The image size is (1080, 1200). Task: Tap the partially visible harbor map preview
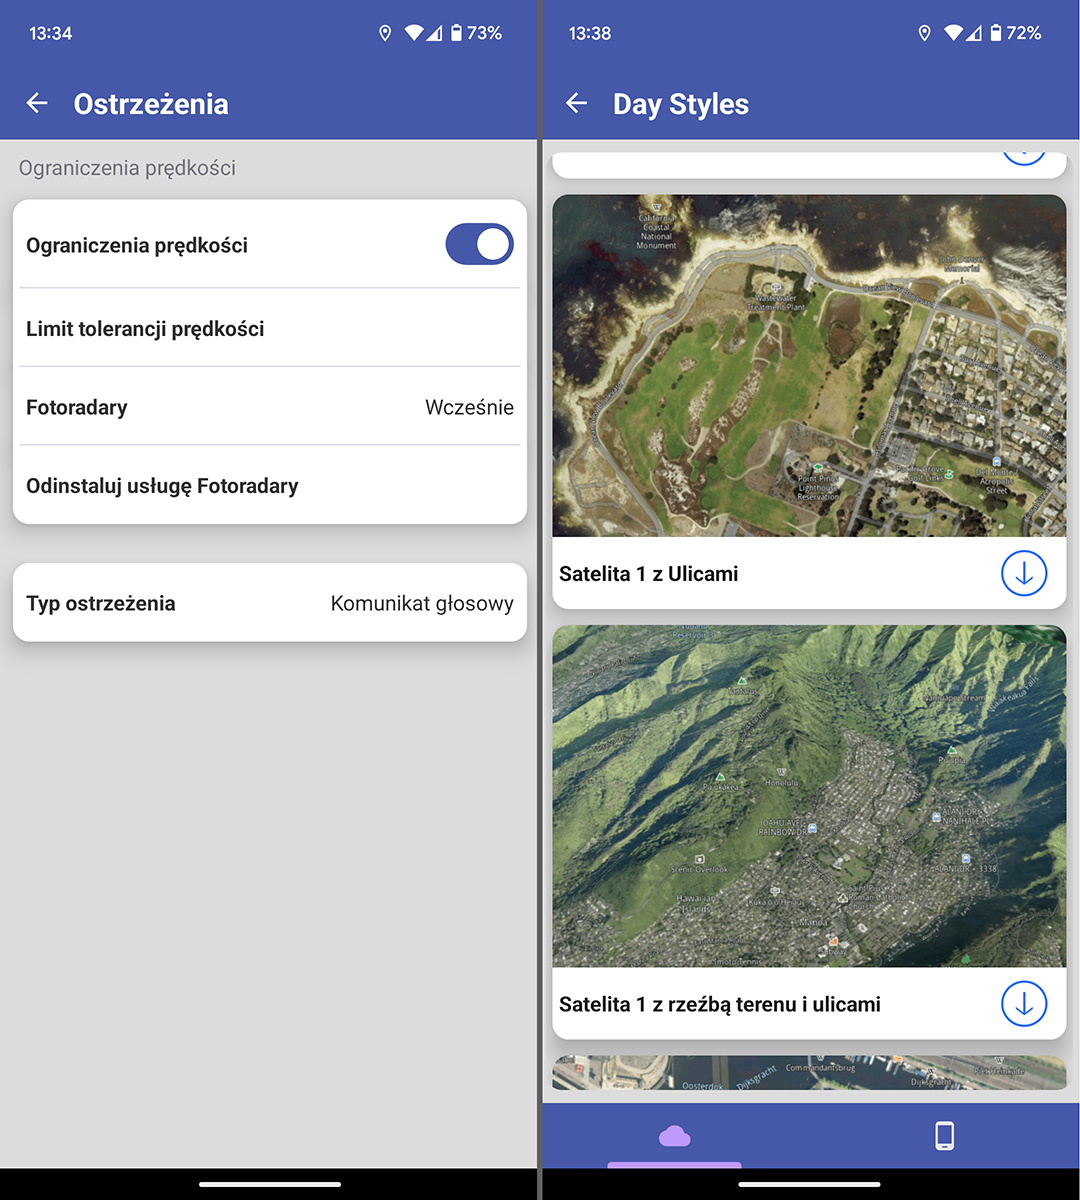pyautogui.click(x=809, y=1073)
